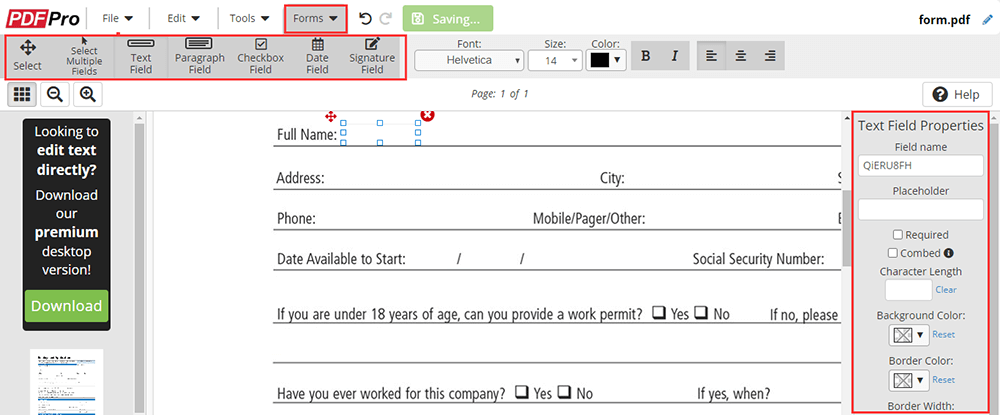Apply bold text formatting
The height and width of the screenshot is (415, 1000).
coord(645,57)
